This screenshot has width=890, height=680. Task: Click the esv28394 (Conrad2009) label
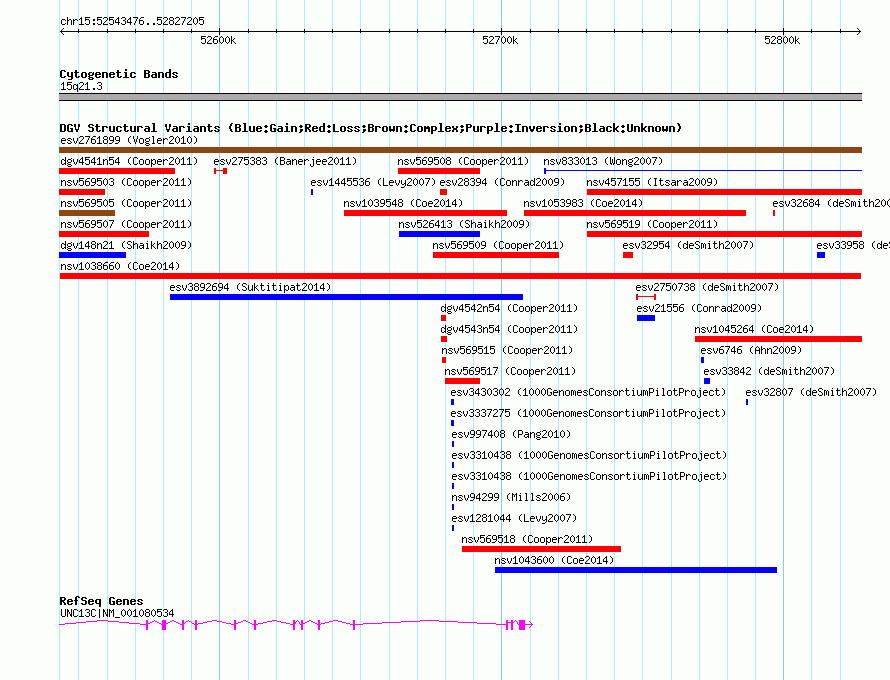click(x=502, y=182)
